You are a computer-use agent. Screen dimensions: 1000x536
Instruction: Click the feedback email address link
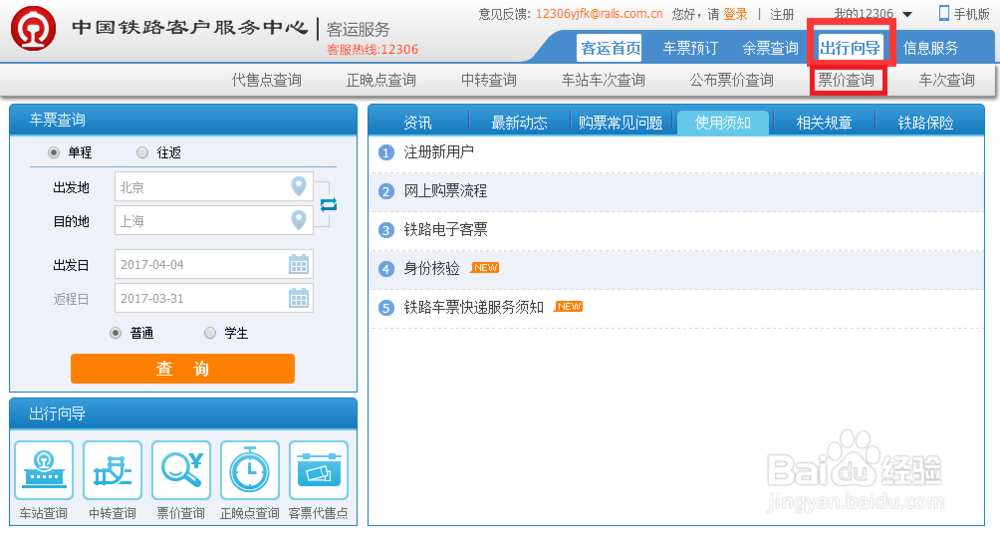click(x=599, y=13)
